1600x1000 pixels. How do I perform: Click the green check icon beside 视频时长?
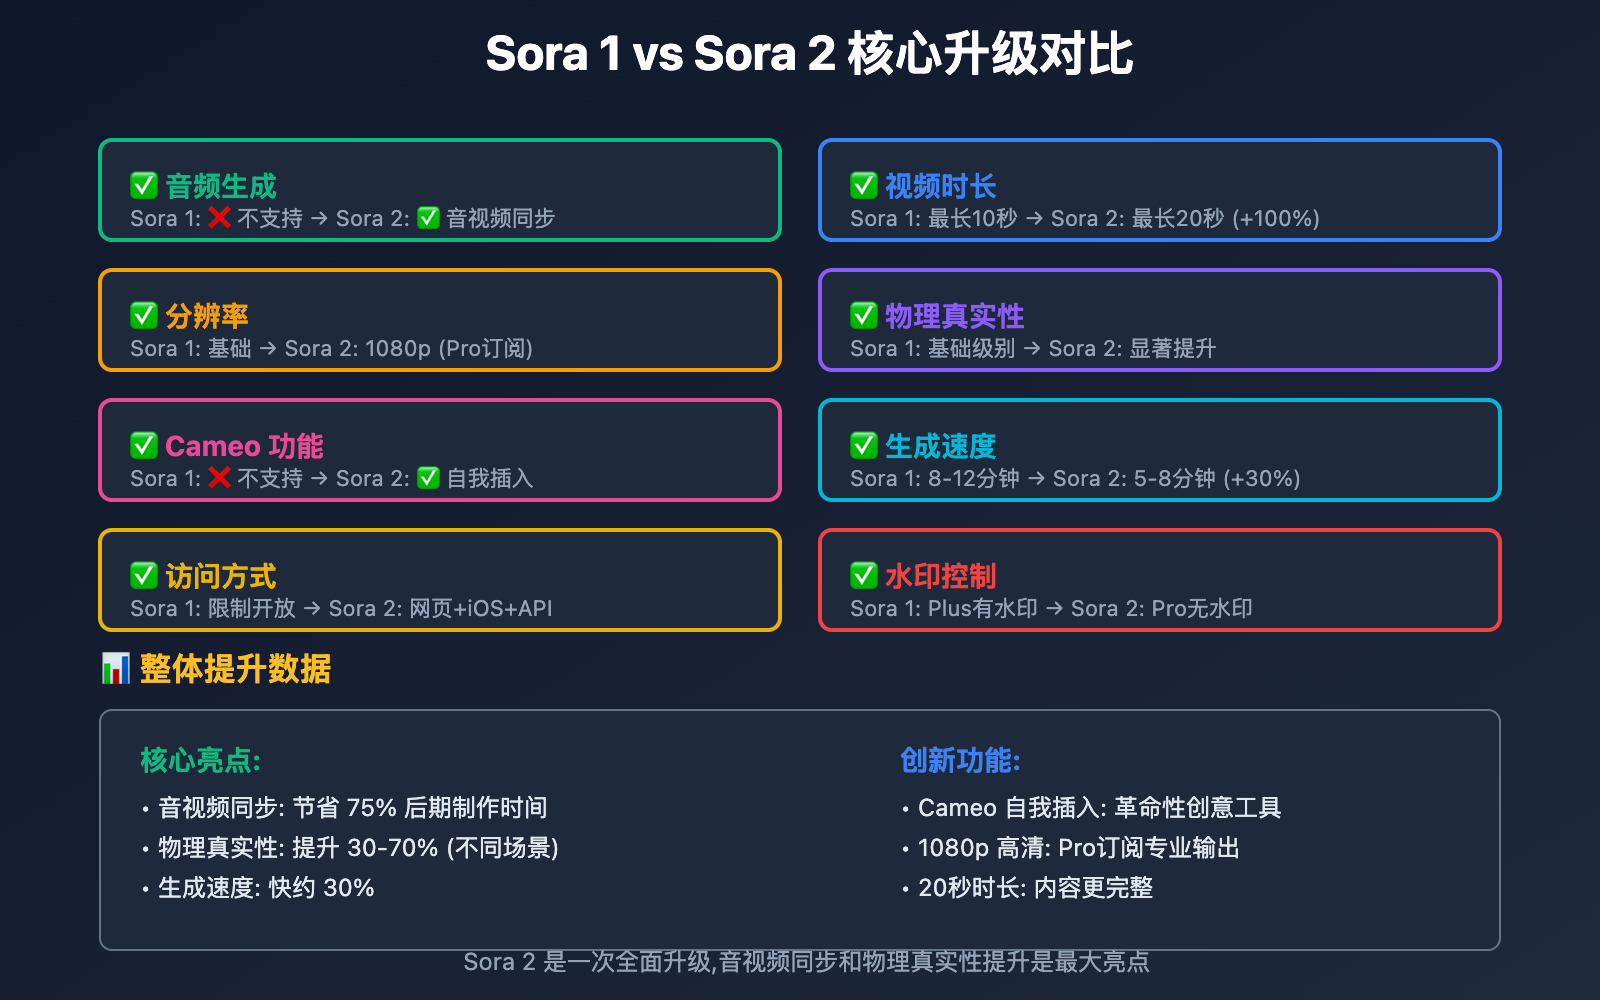tap(863, 185)
